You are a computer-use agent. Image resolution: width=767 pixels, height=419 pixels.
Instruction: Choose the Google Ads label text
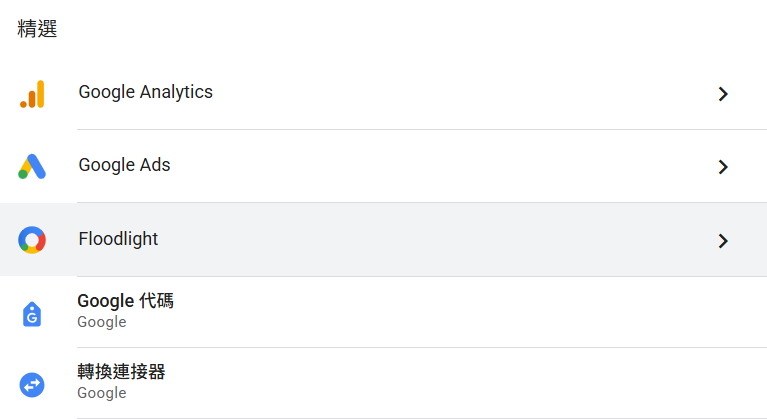pos(125,165)
